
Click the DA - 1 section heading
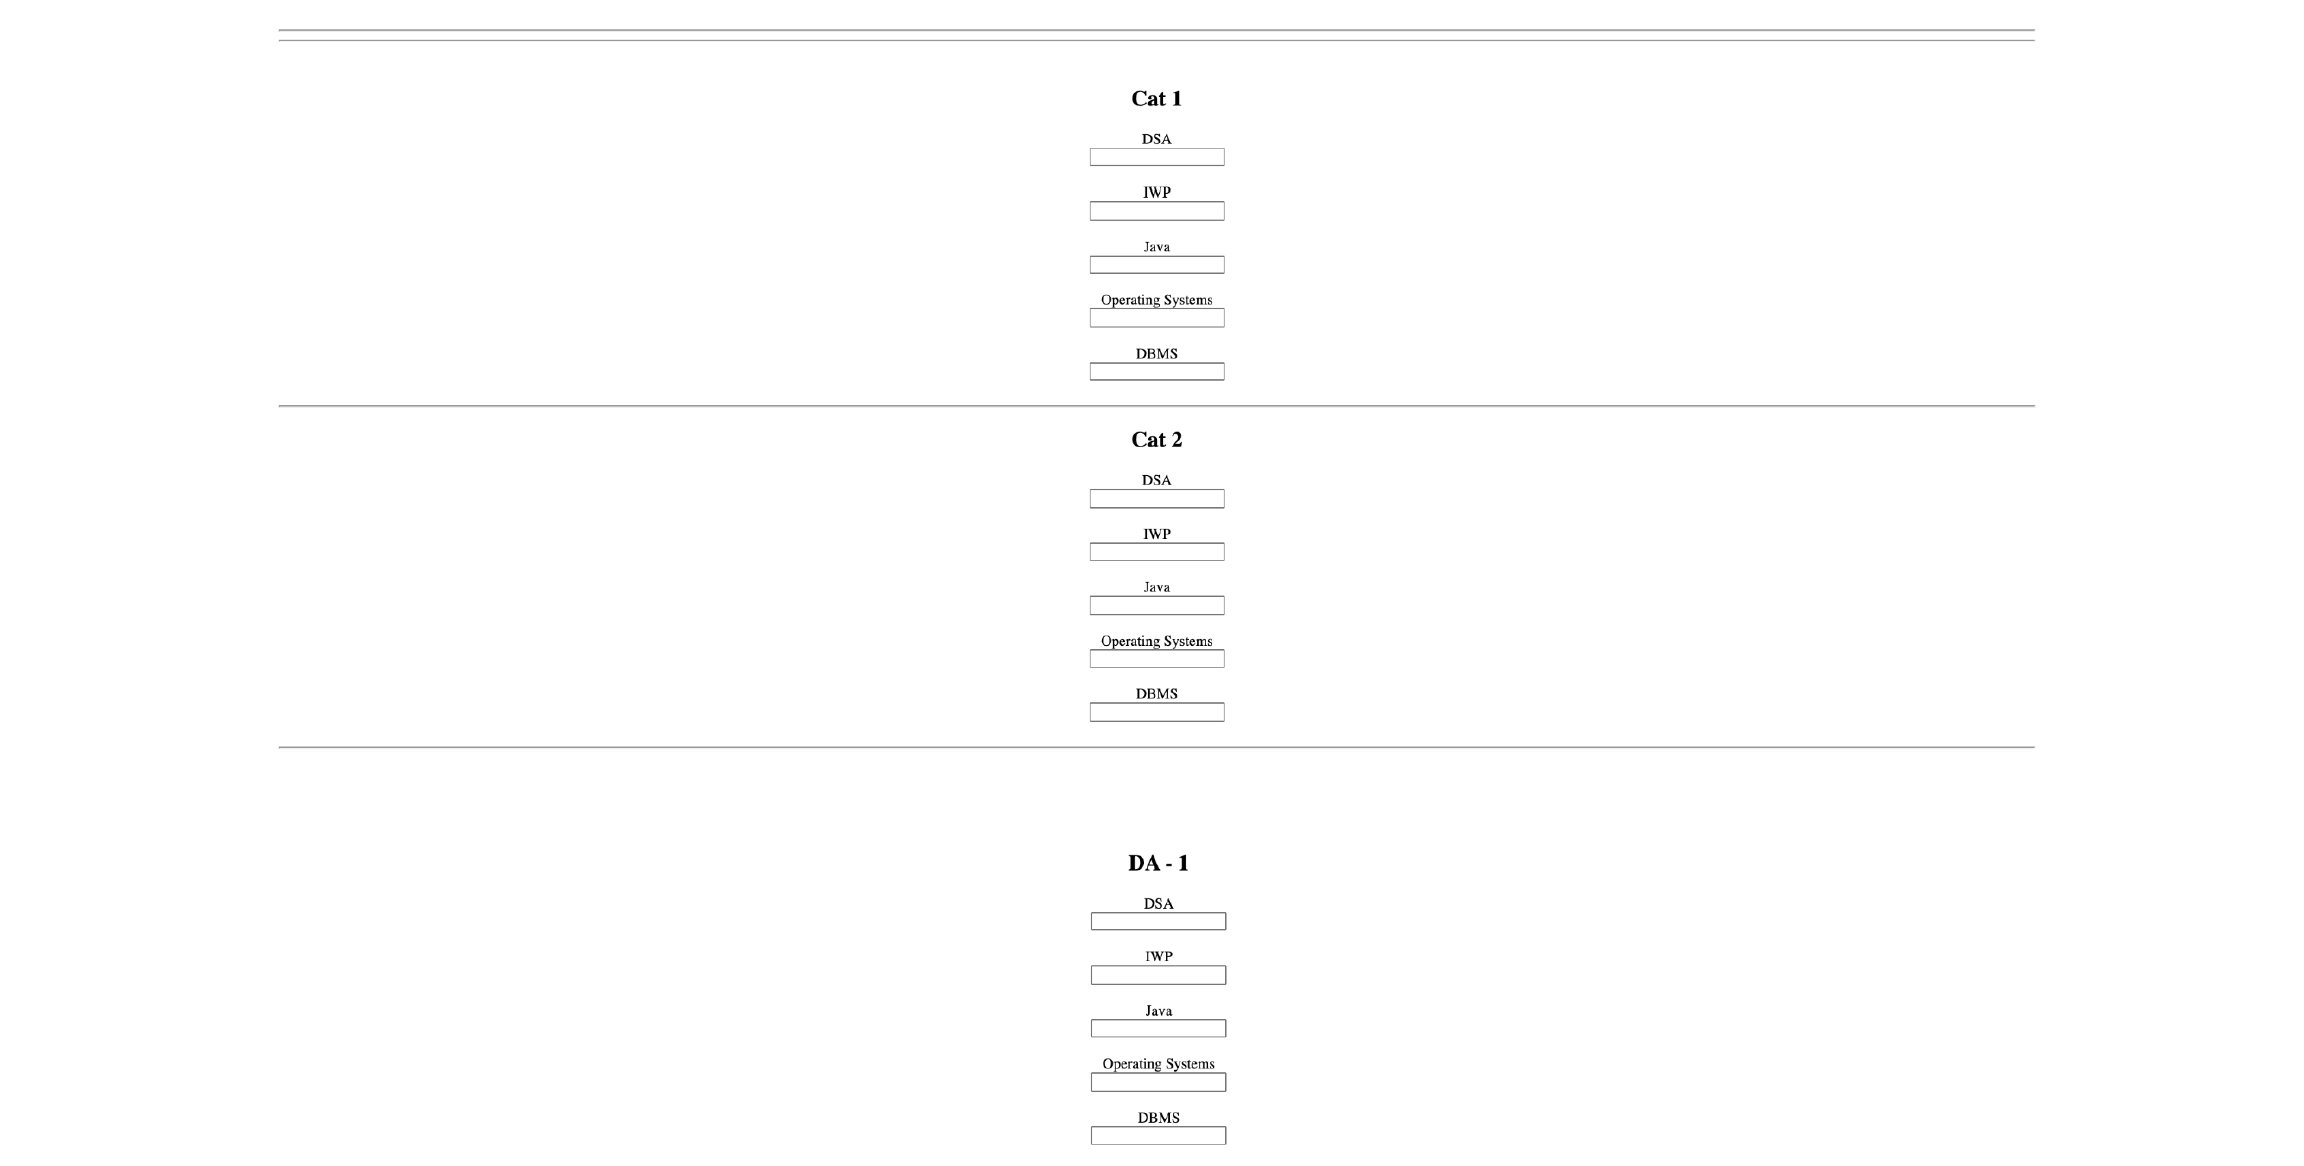point(1159,862)
